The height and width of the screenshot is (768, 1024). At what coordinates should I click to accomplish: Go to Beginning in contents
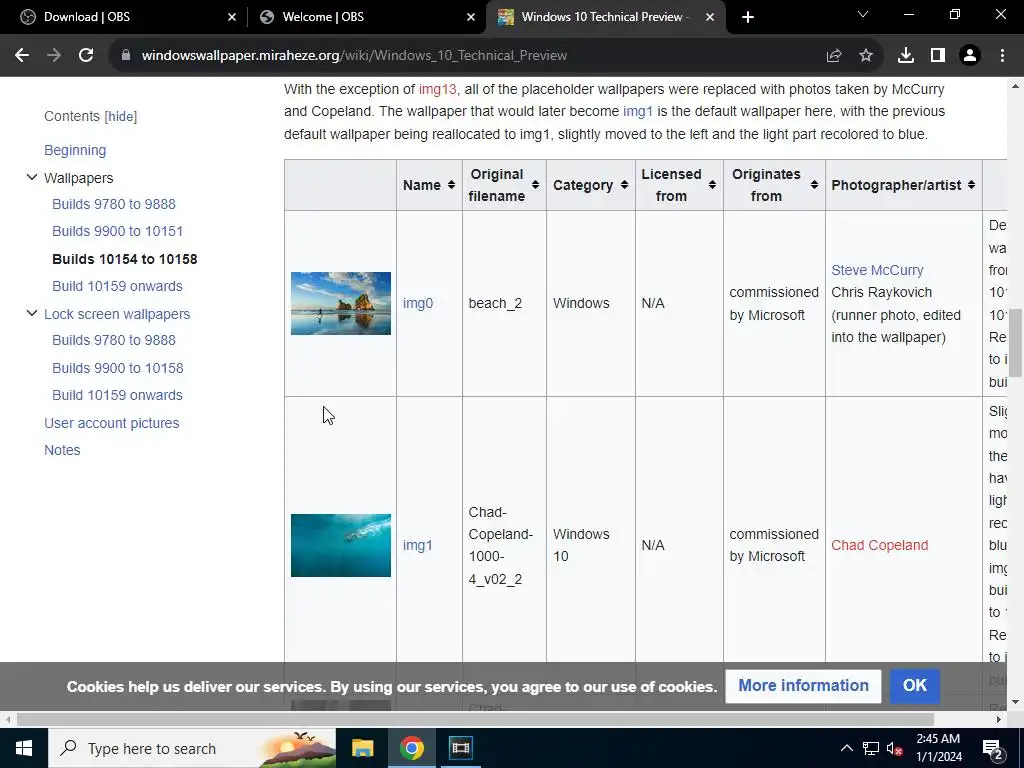tap(75, 150)
